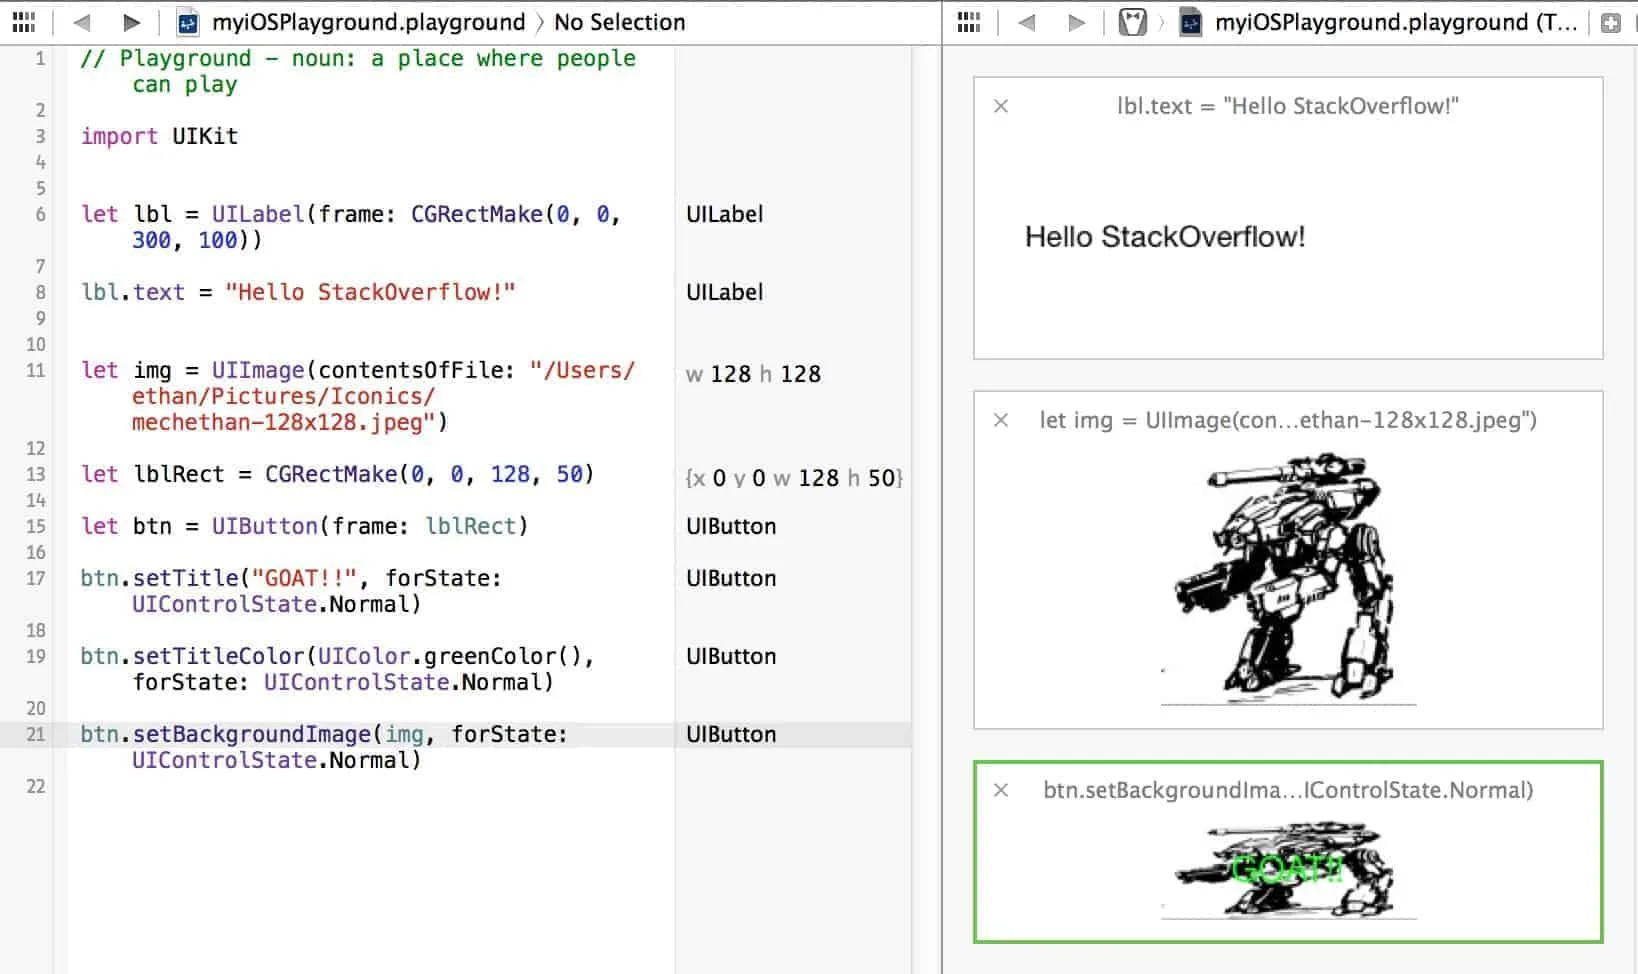Click the Hello StackOverflow! label preview

point(1165,237)
